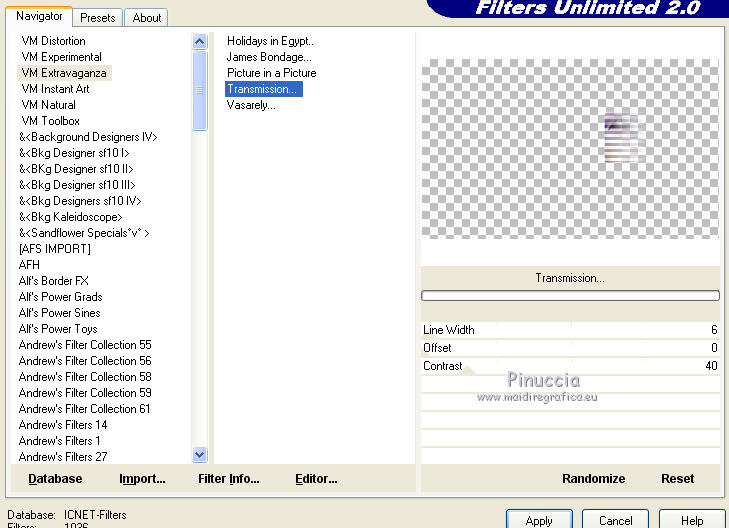Select &<Sandflower Specials°v°> category

click(84, 233)
